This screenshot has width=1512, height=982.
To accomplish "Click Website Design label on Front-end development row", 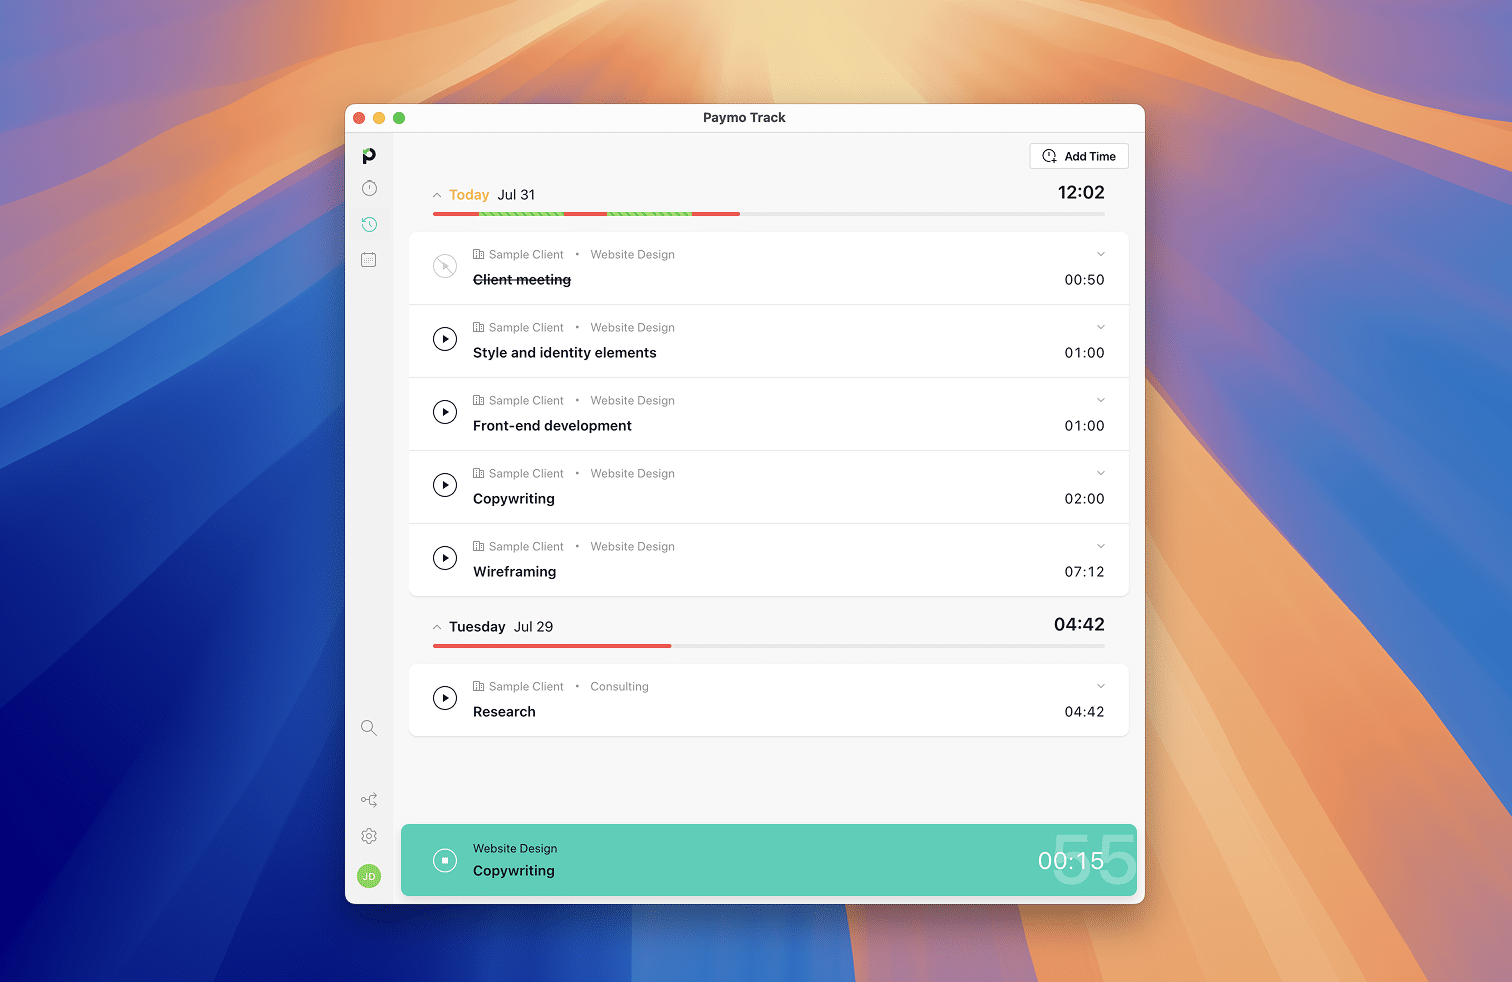I will click(x=632, y=401).
